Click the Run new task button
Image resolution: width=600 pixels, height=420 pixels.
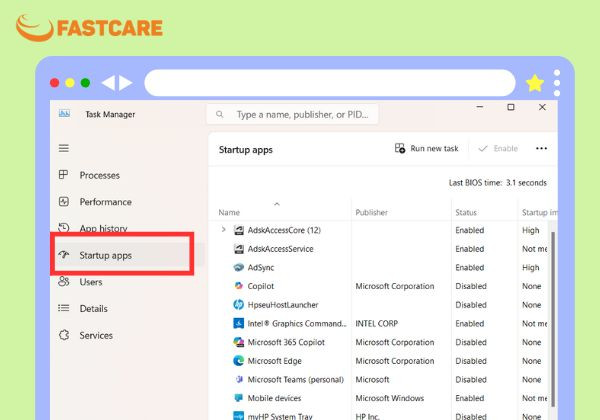(x=427, y=148)
